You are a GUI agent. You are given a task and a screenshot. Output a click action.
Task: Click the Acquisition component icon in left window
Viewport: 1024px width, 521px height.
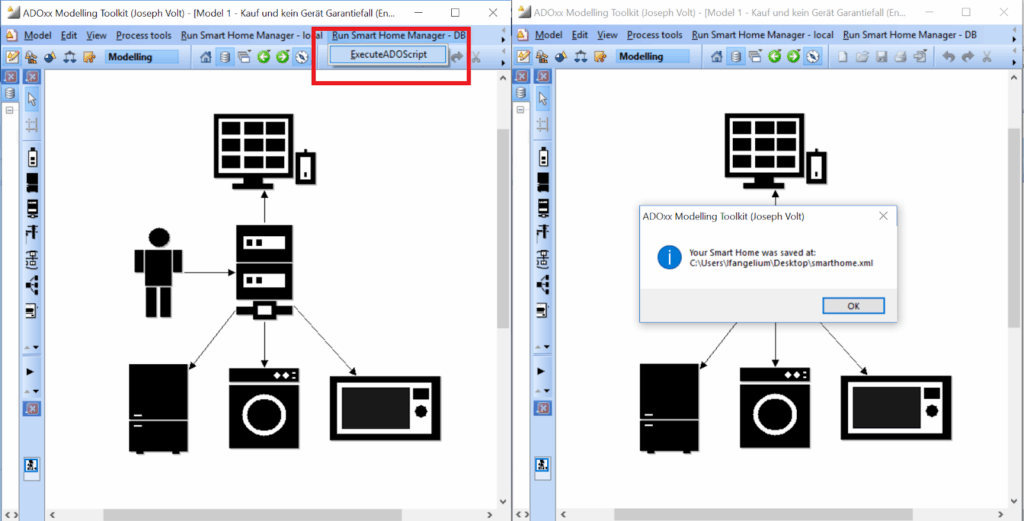pos(30,57)
